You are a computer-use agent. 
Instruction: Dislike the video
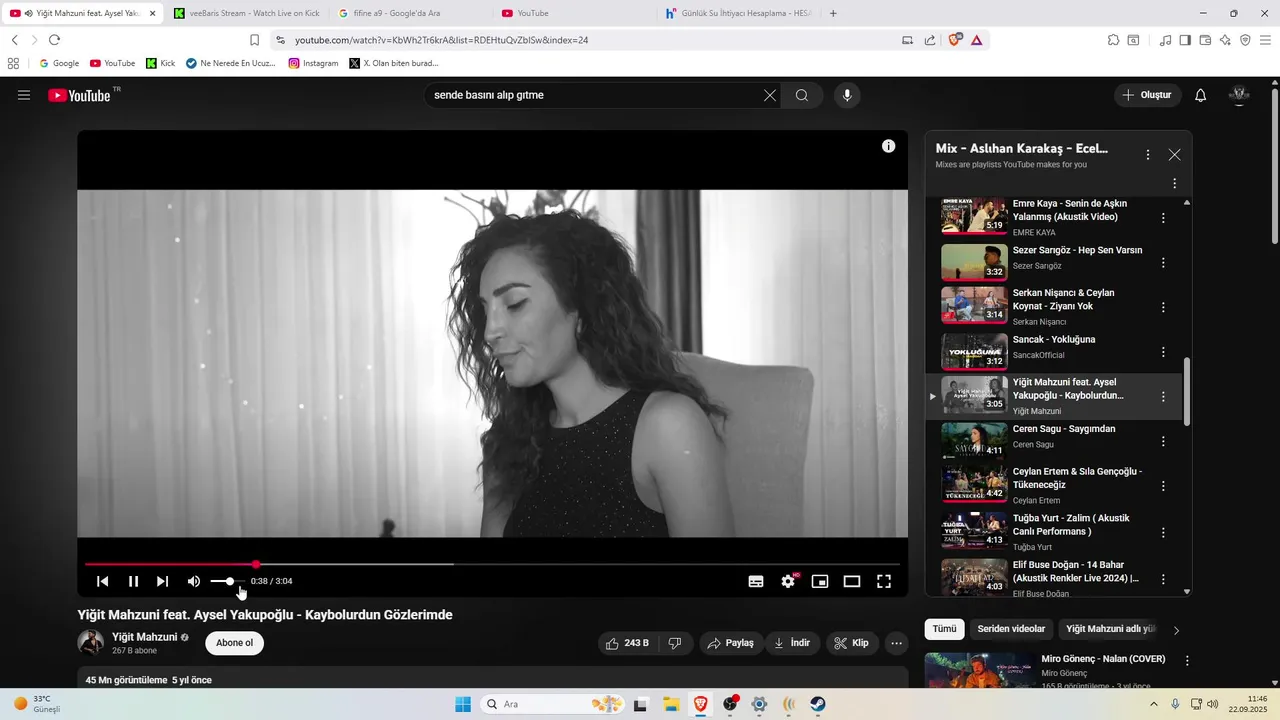click(675, 643)
